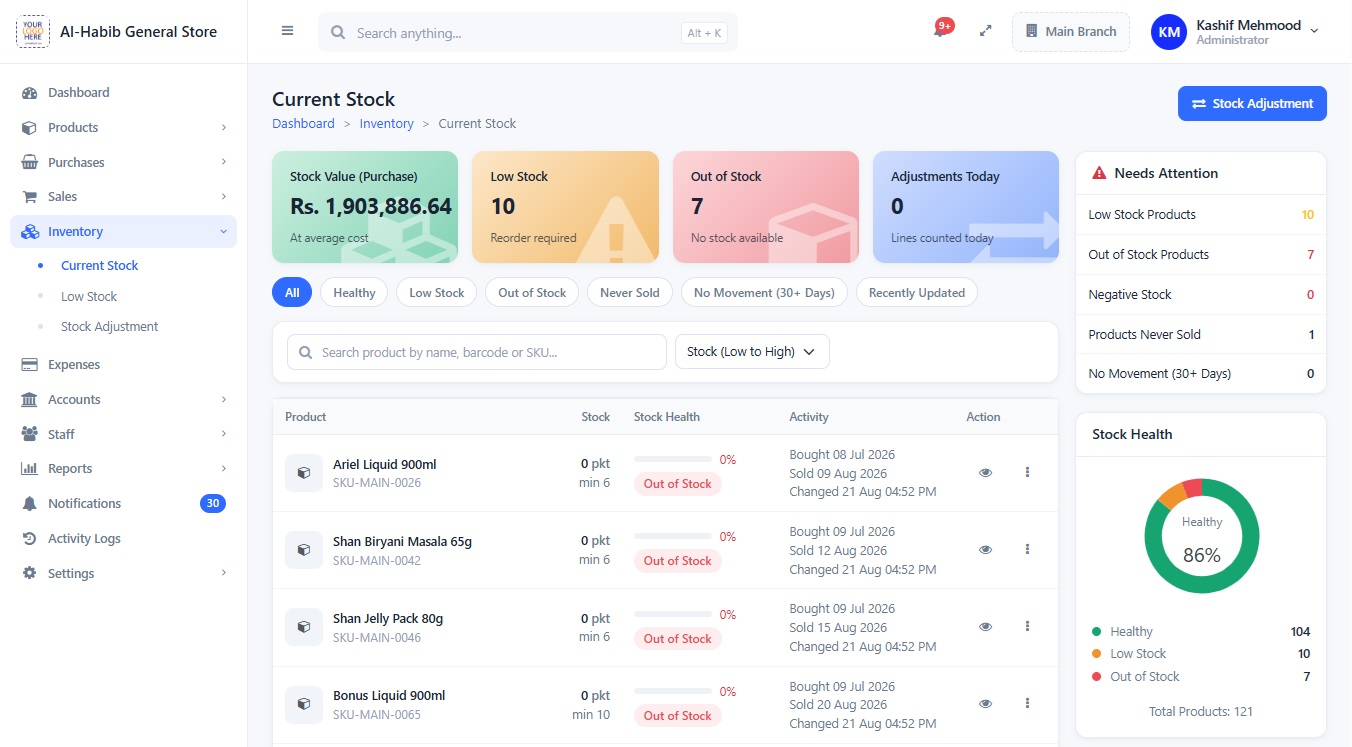Click Ariel Liquid stock health progress bar
This screenshot has width=1352, height=747.
pos(672,460)
